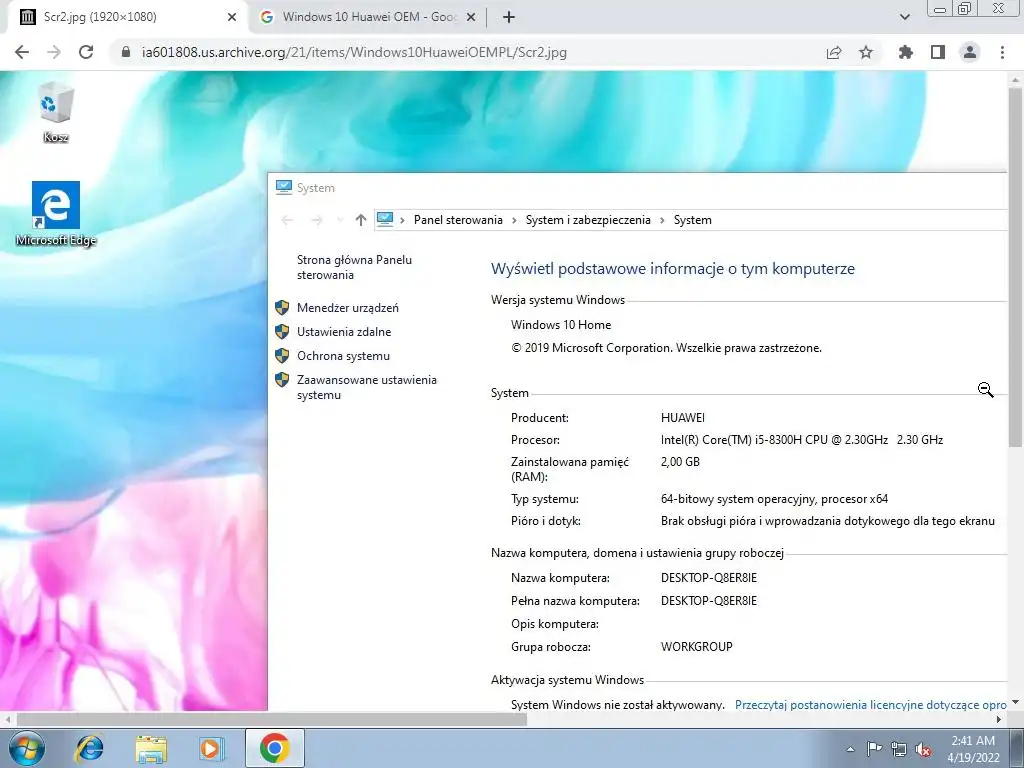Open Ustawienia zdalne link
1024x768 pixels.
pyautogui.click(x=344, y=332)
